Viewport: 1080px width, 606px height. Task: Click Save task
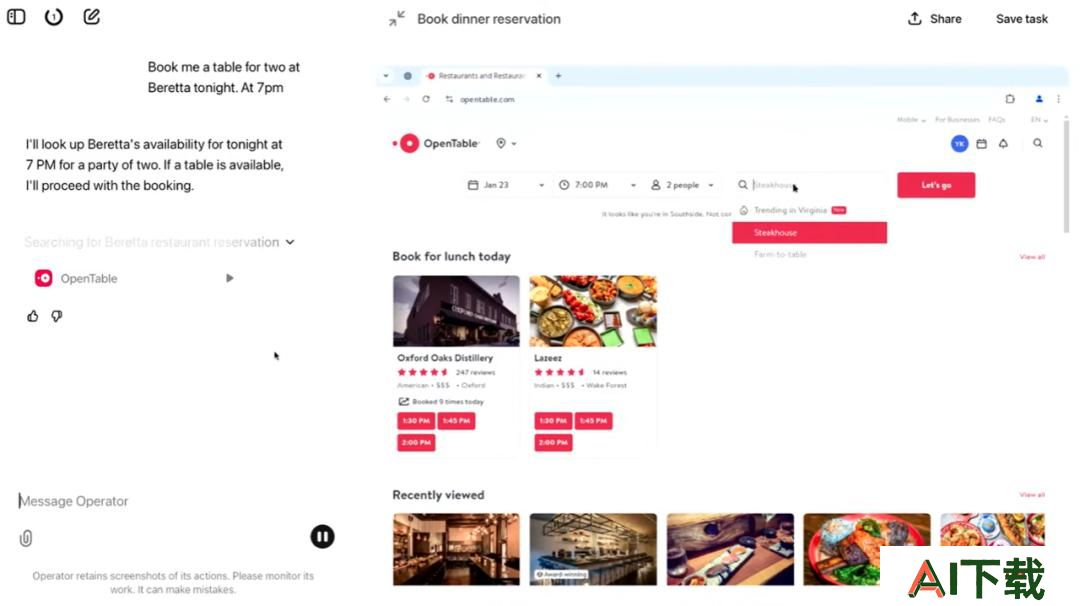(x=1021, y=19)
